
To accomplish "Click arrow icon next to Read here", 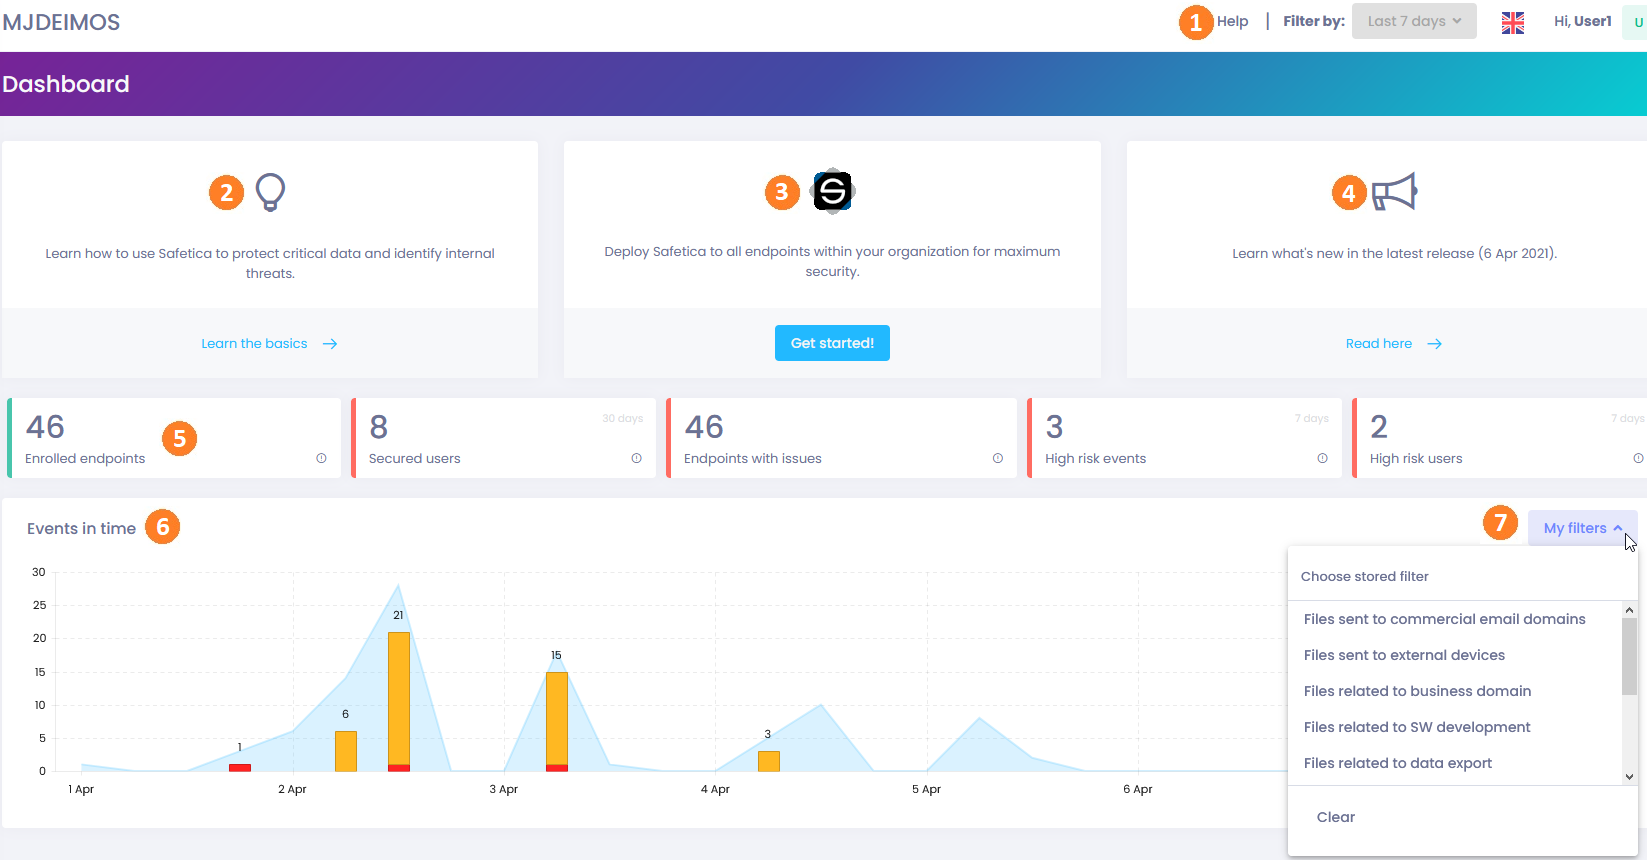I will (1434, 344).
